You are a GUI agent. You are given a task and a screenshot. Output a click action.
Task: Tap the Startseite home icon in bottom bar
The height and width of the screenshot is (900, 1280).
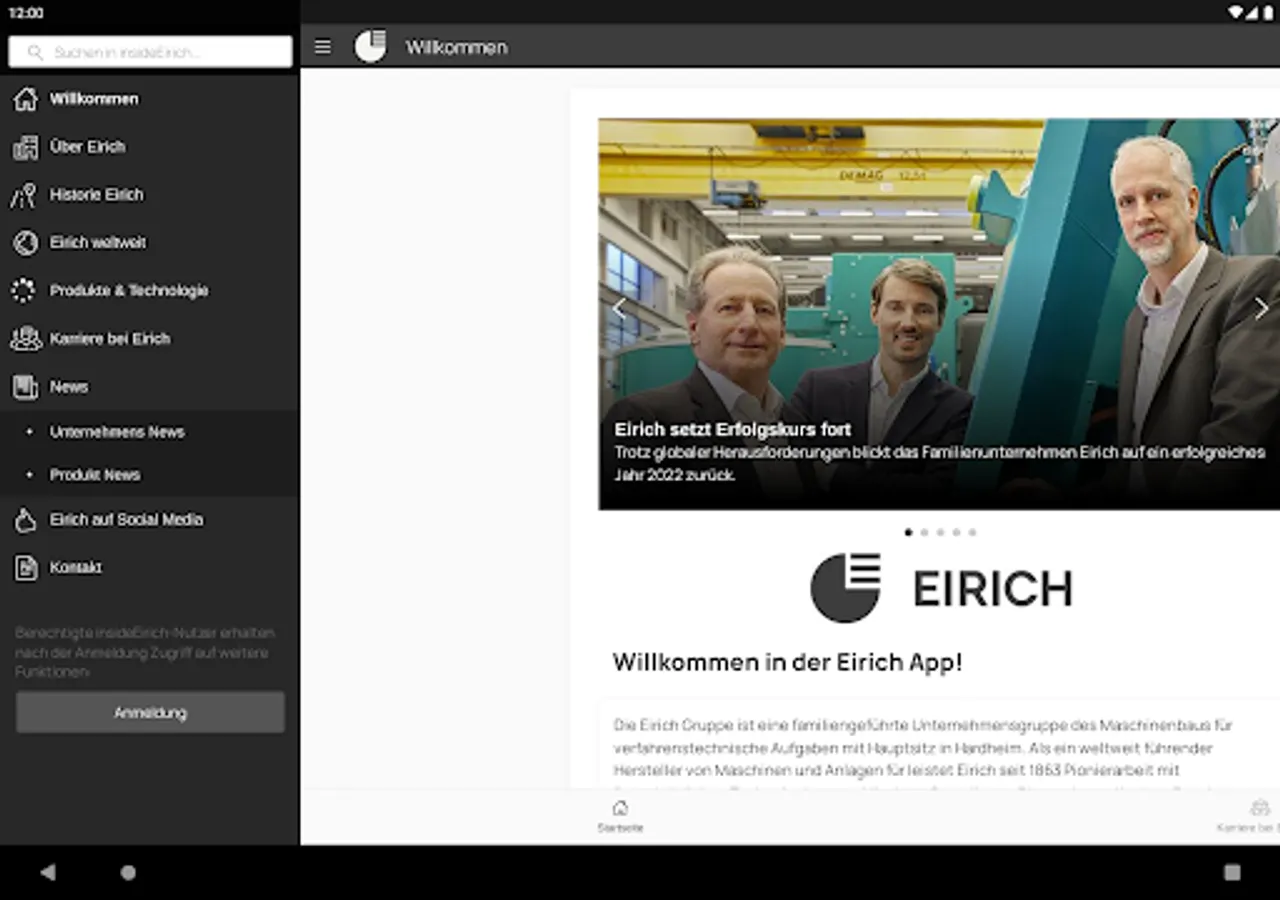click(x=620, y=808)
